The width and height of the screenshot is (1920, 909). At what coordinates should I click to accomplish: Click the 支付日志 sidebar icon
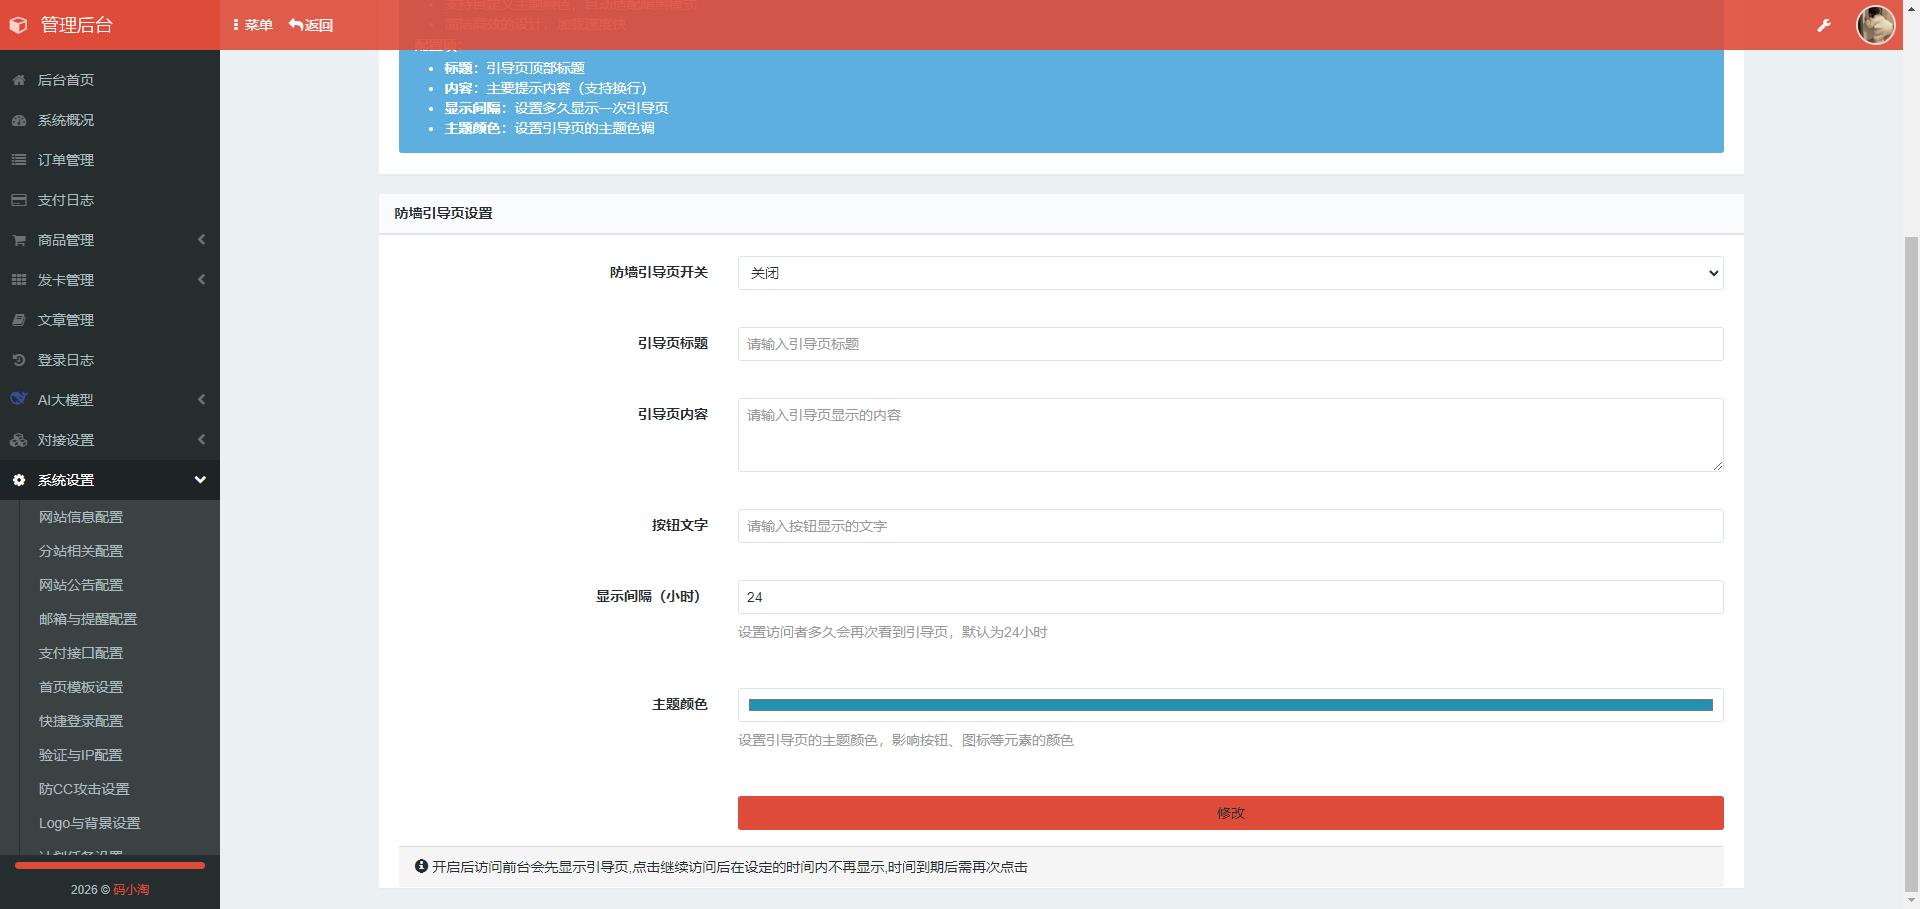[x=18, y=200]
